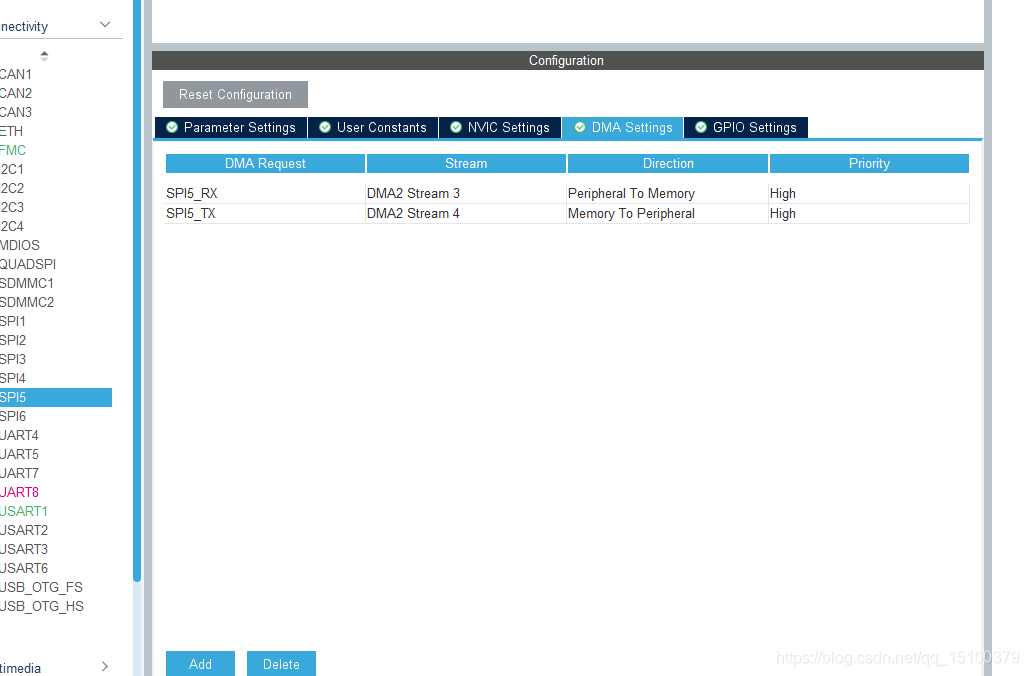Screen dimensions: 1029x676
Task: Click the Peripheral To Memory direction cell
Action: (667, 194)
